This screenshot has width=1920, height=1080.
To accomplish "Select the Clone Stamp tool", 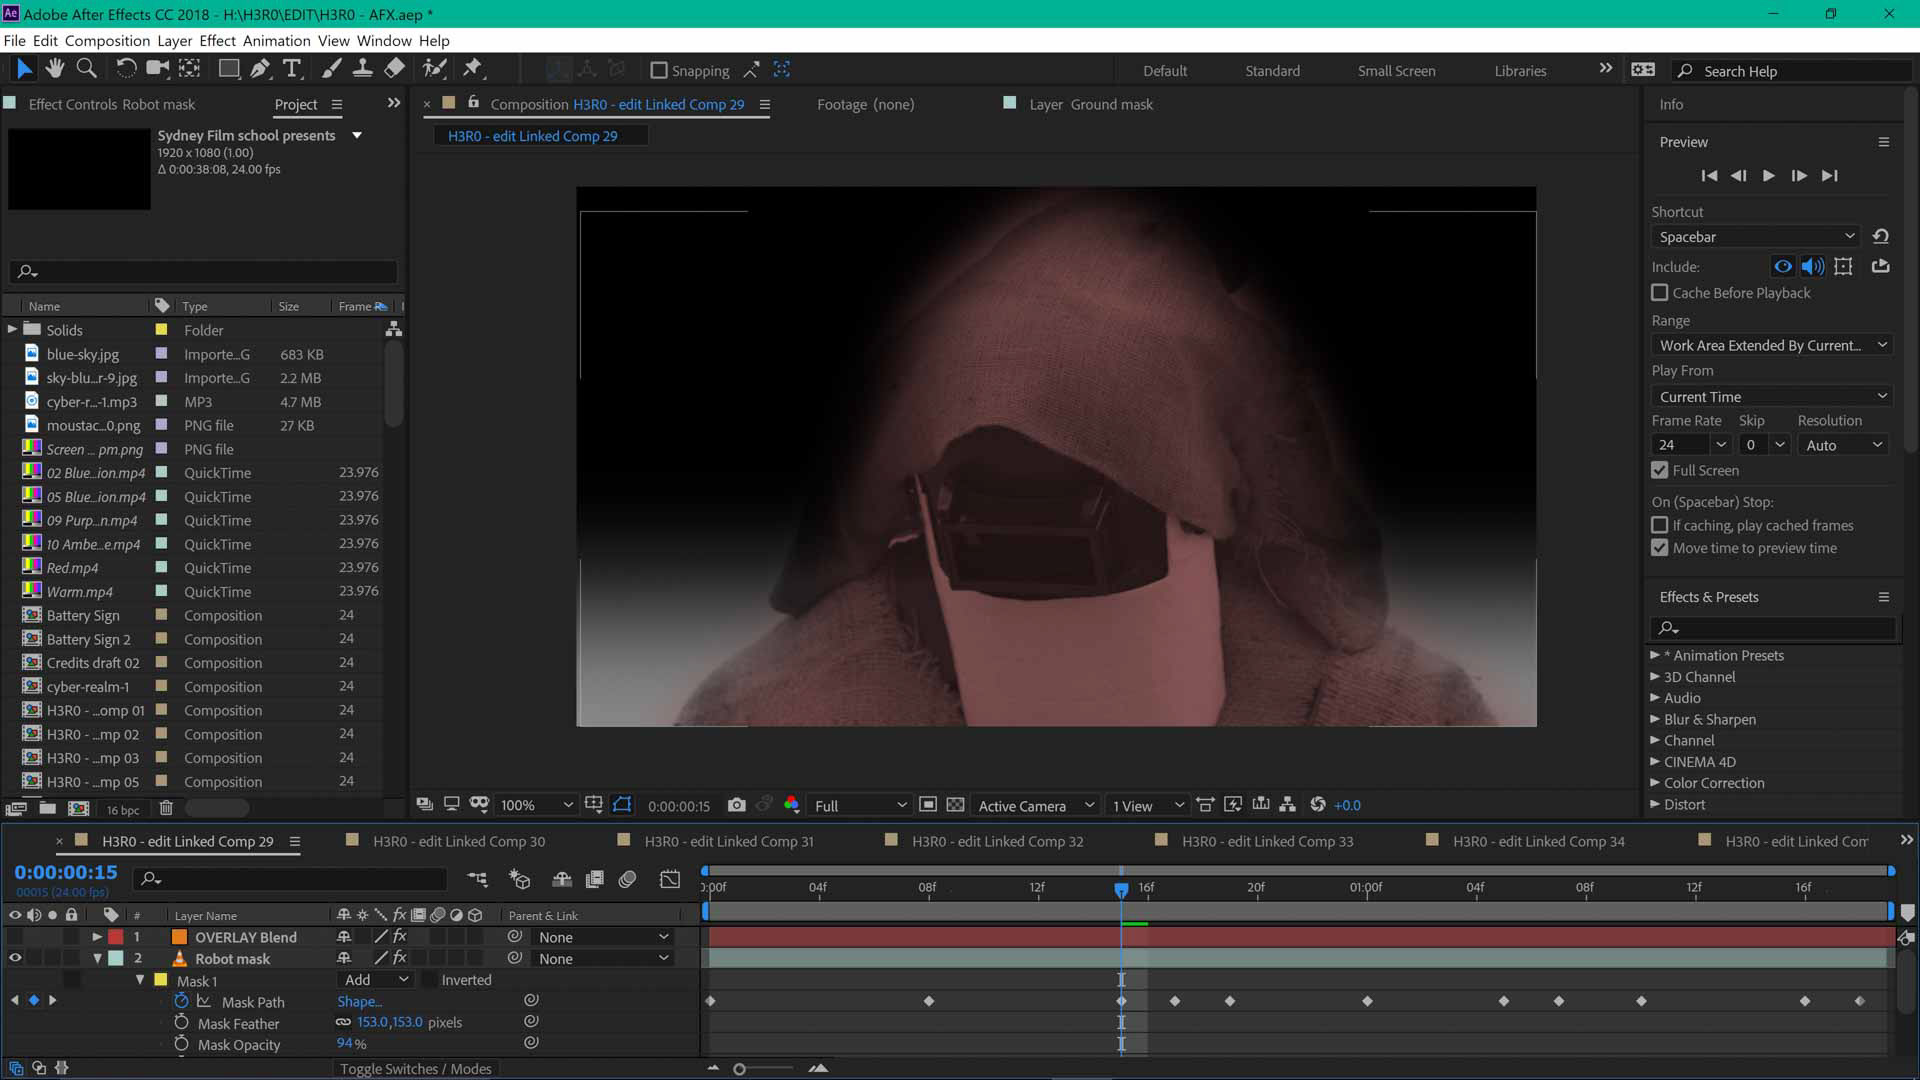I will (362, 69).
